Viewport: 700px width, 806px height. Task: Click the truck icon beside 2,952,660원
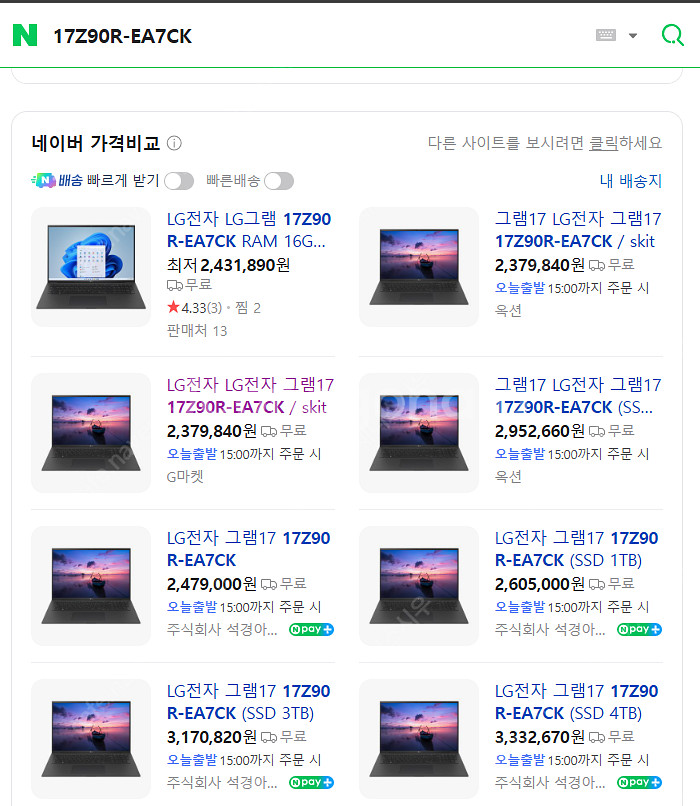pos(597,431)
